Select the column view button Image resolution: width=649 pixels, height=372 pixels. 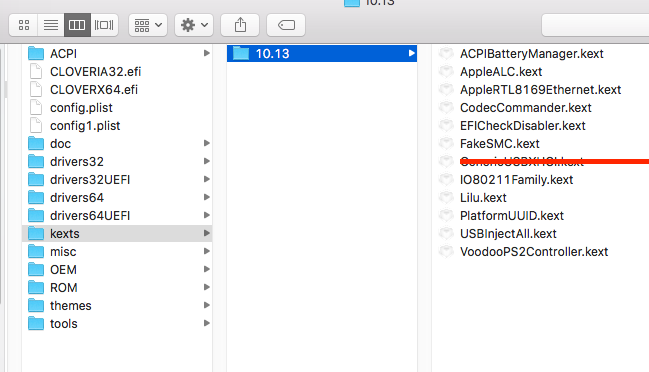77,25
